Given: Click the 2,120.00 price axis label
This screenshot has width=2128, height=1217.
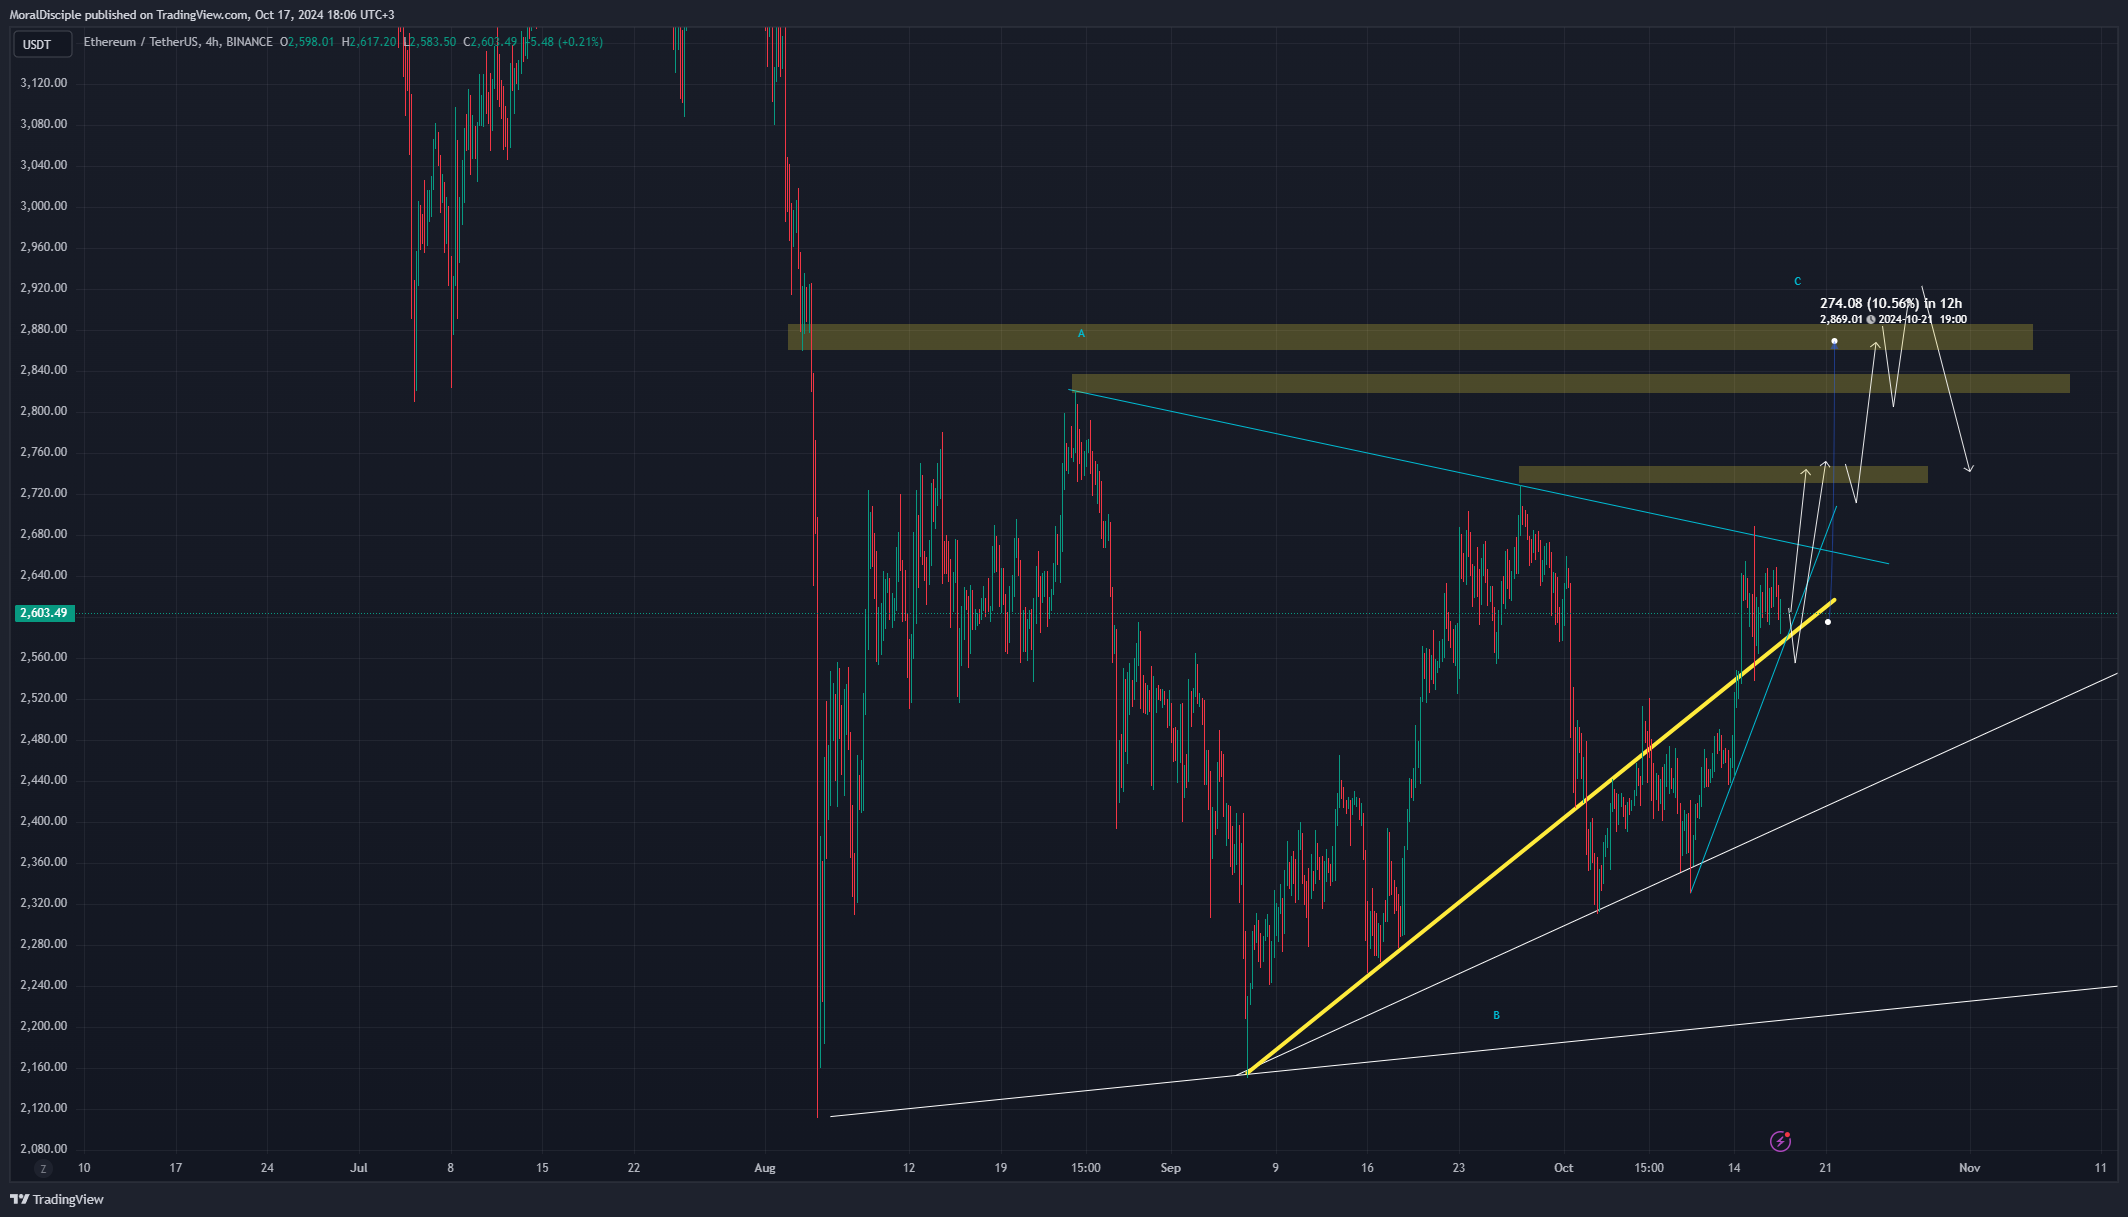Looking at the screenshot, I should 44,1108.
